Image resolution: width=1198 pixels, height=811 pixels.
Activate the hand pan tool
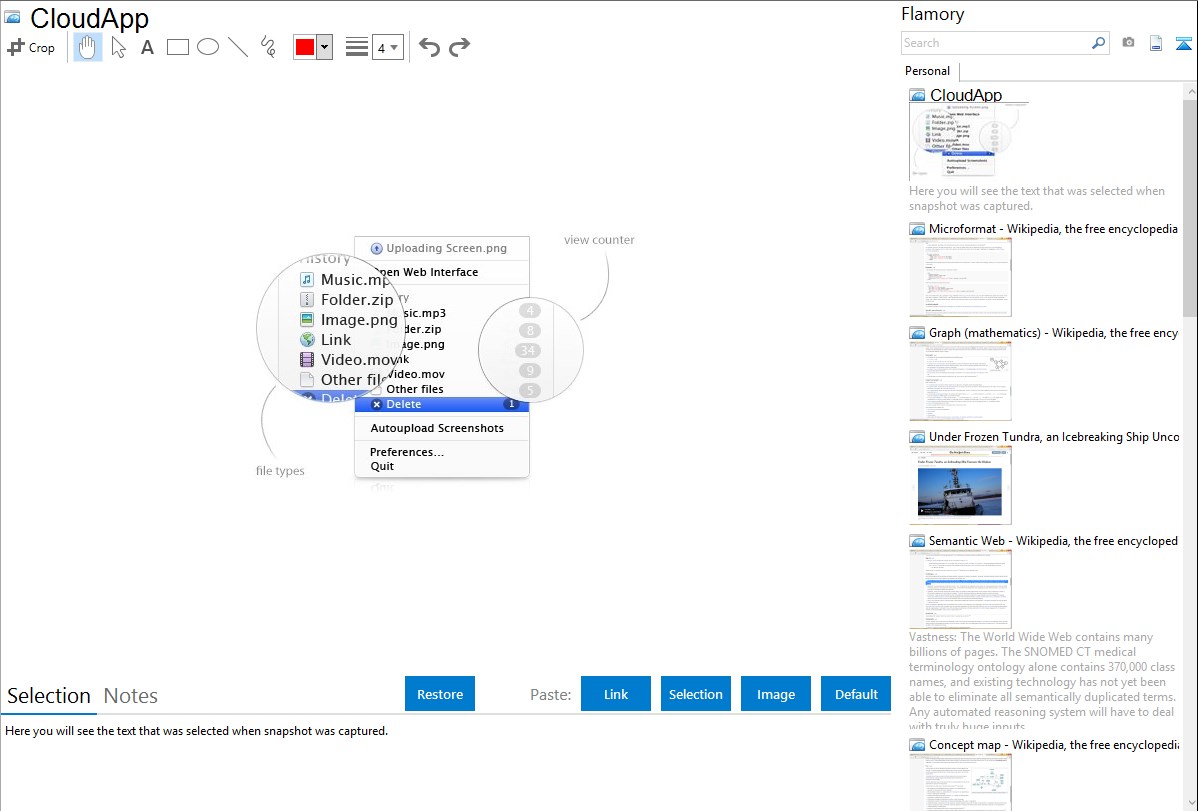click(88, 47)
